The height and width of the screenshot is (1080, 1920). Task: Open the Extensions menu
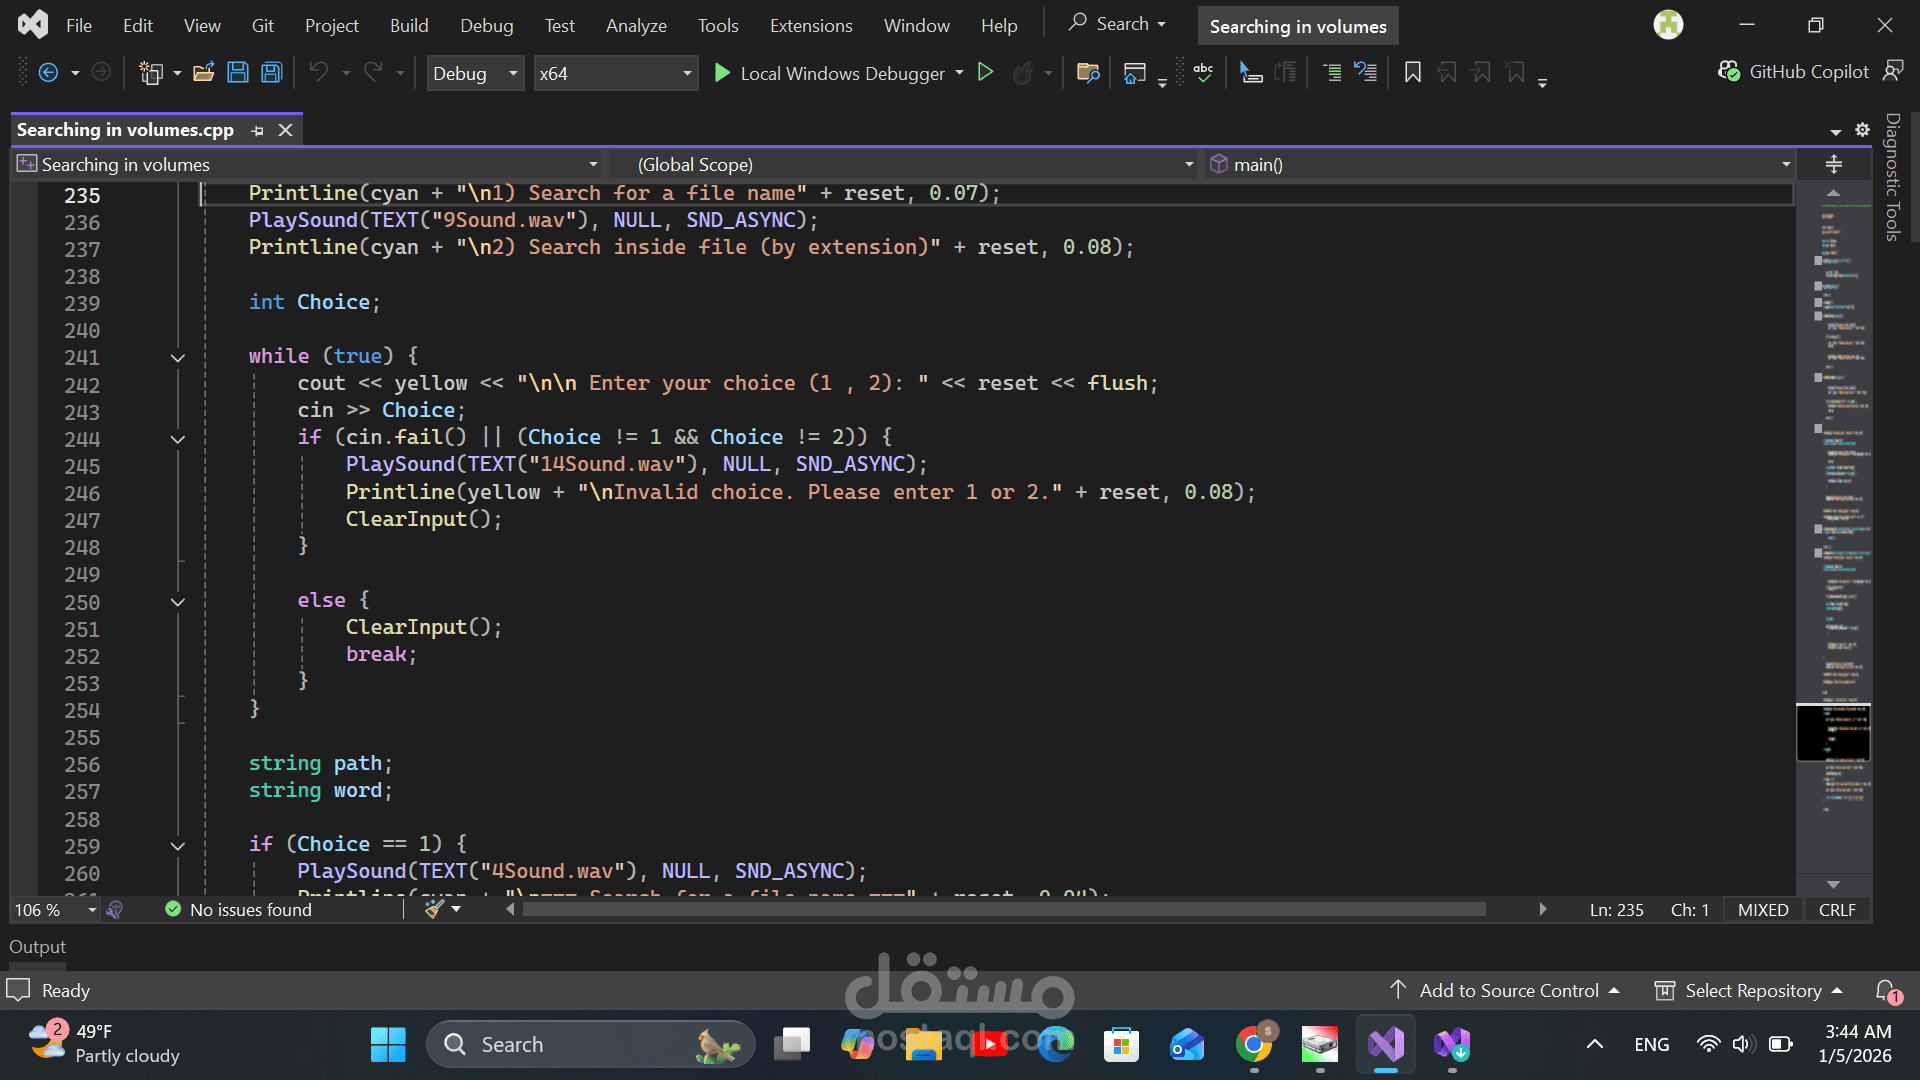pos(810,25)
